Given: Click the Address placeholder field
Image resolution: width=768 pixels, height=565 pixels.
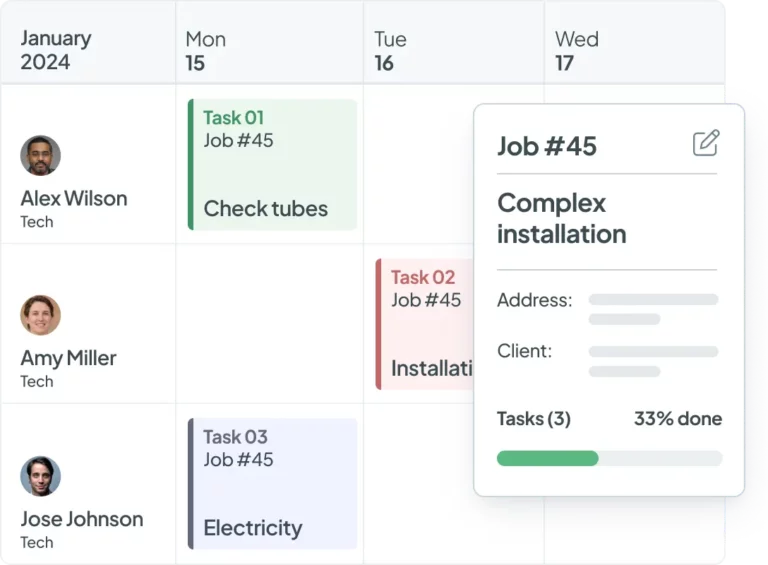Looking at the screenshot, I should click(652, 308).
